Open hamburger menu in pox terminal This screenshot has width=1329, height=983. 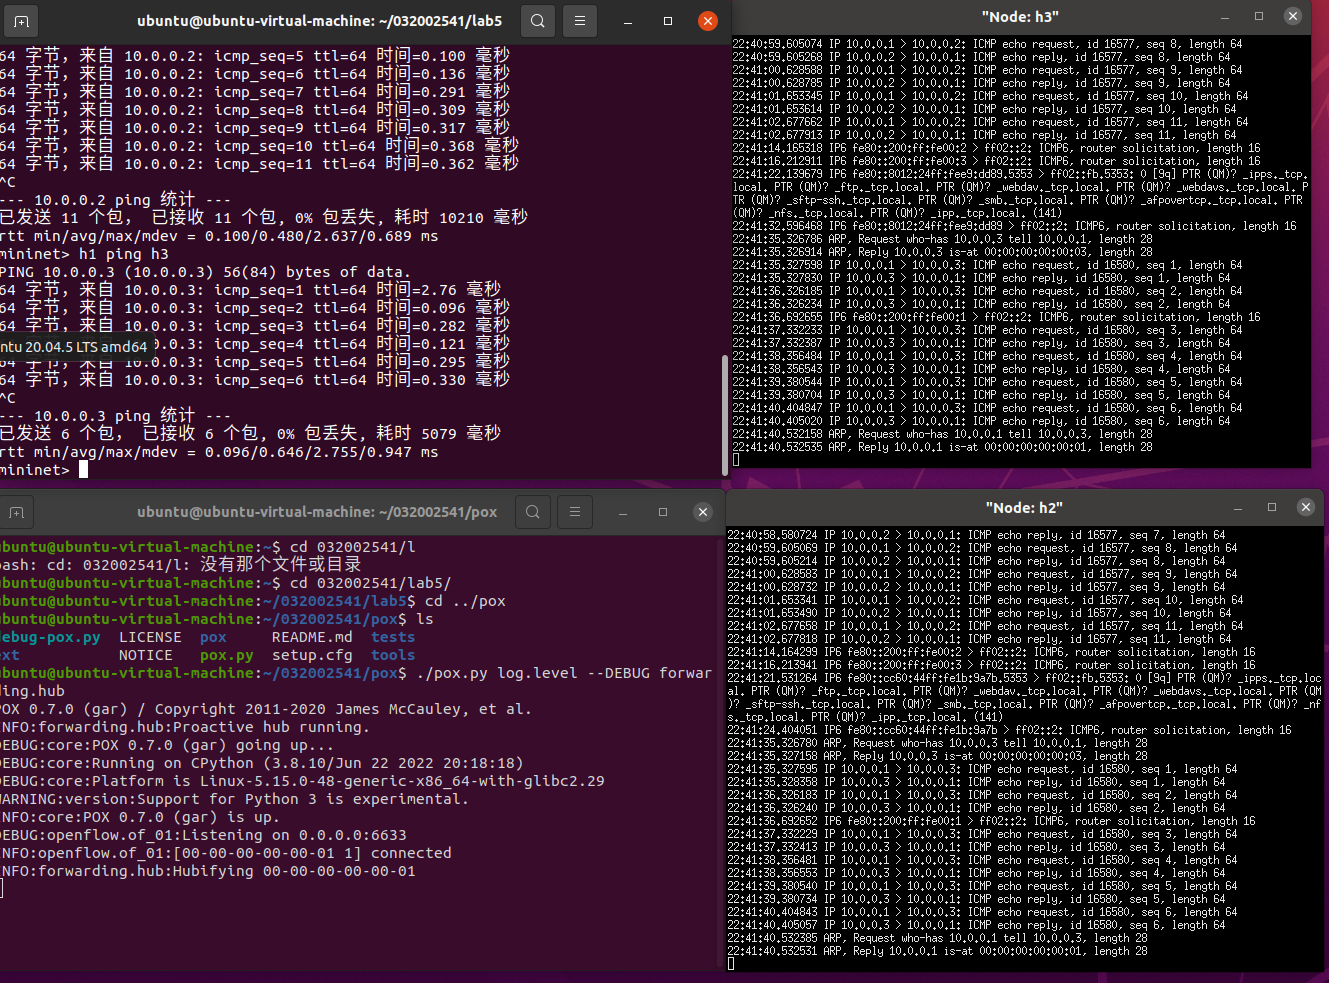(575, 512)
